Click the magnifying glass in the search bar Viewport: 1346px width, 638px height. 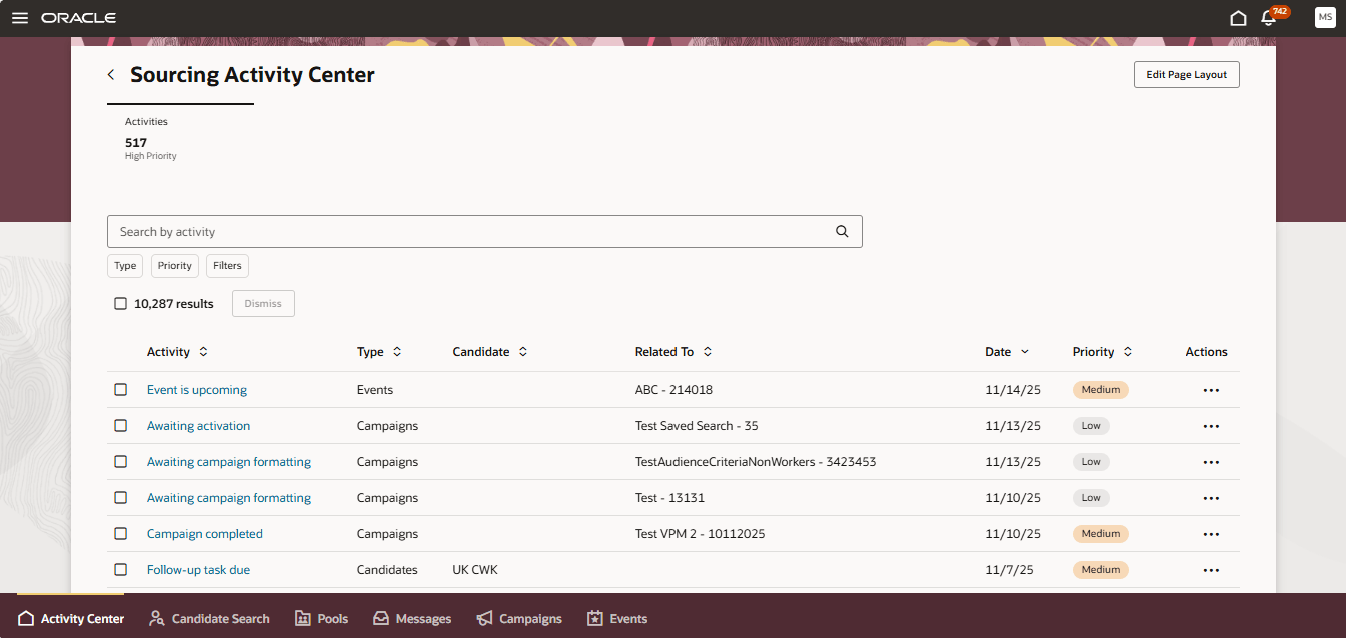(x=841, y=231)
